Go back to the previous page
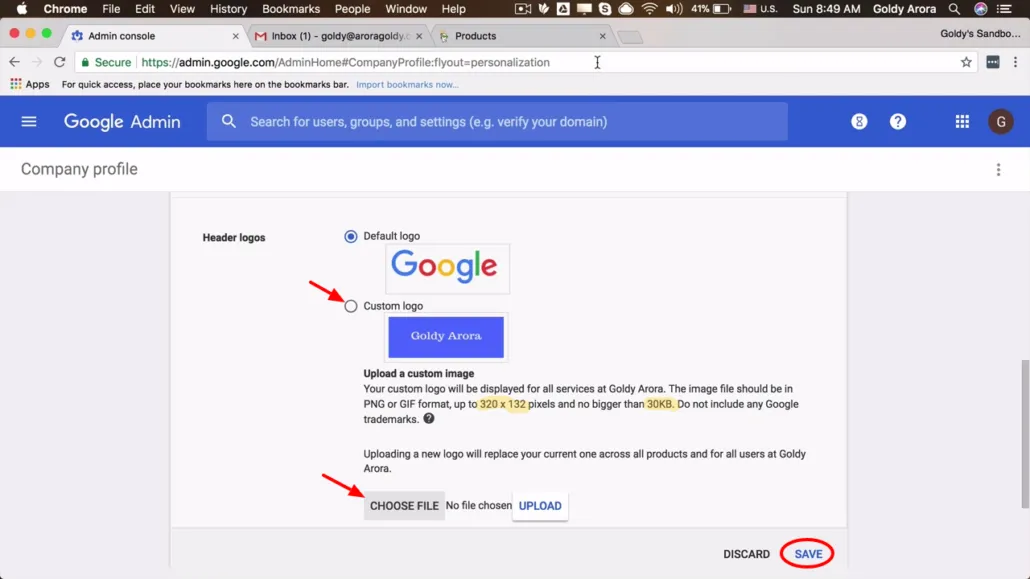Viewport: 1030px width, 579px height. pyautogui.click(x=14, y=62)
